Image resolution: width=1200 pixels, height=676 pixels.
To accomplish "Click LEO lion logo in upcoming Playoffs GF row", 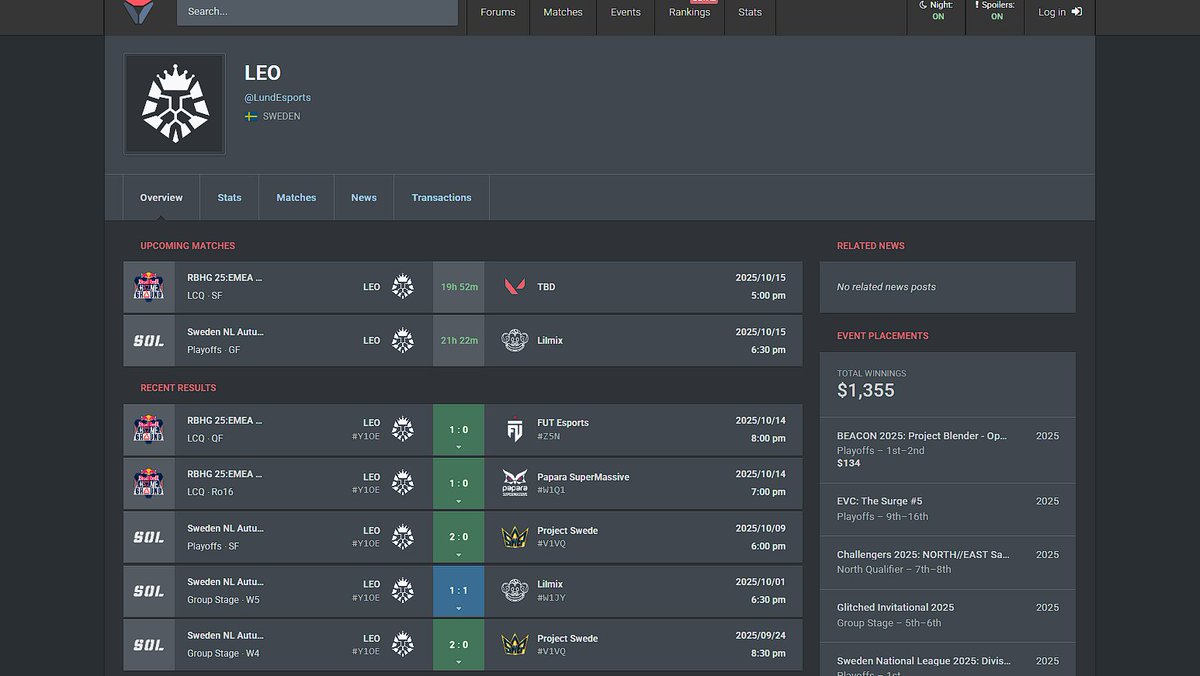I will pos(403,341).
